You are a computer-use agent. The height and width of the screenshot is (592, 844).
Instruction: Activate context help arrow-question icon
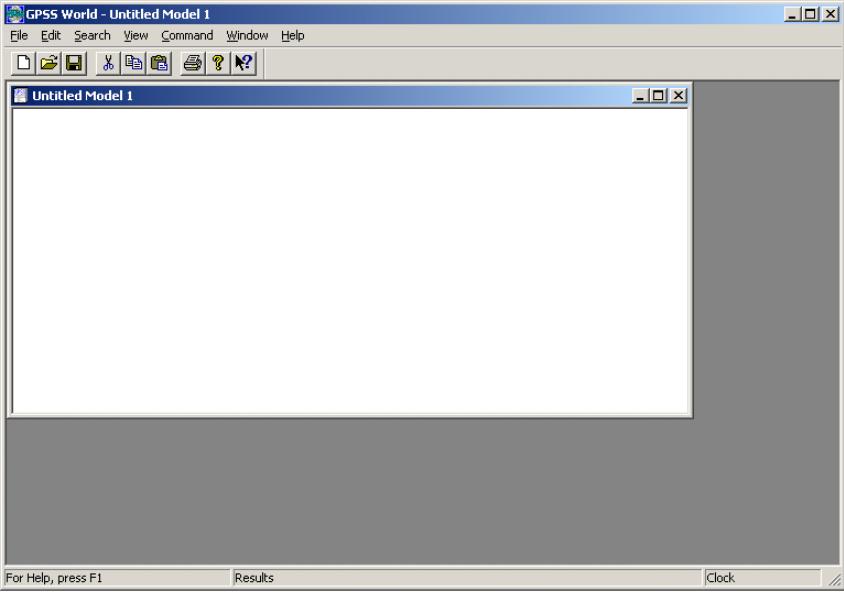244,63
